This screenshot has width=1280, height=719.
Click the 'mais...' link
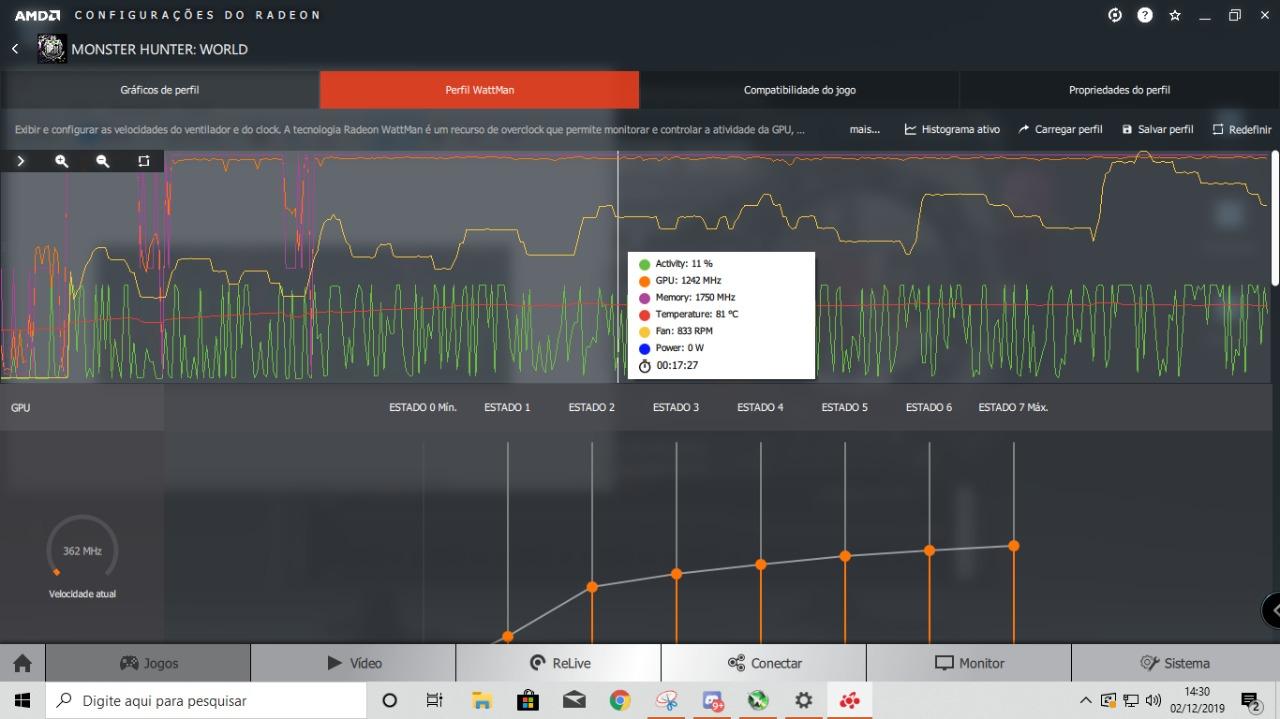(x=865, y=130)
